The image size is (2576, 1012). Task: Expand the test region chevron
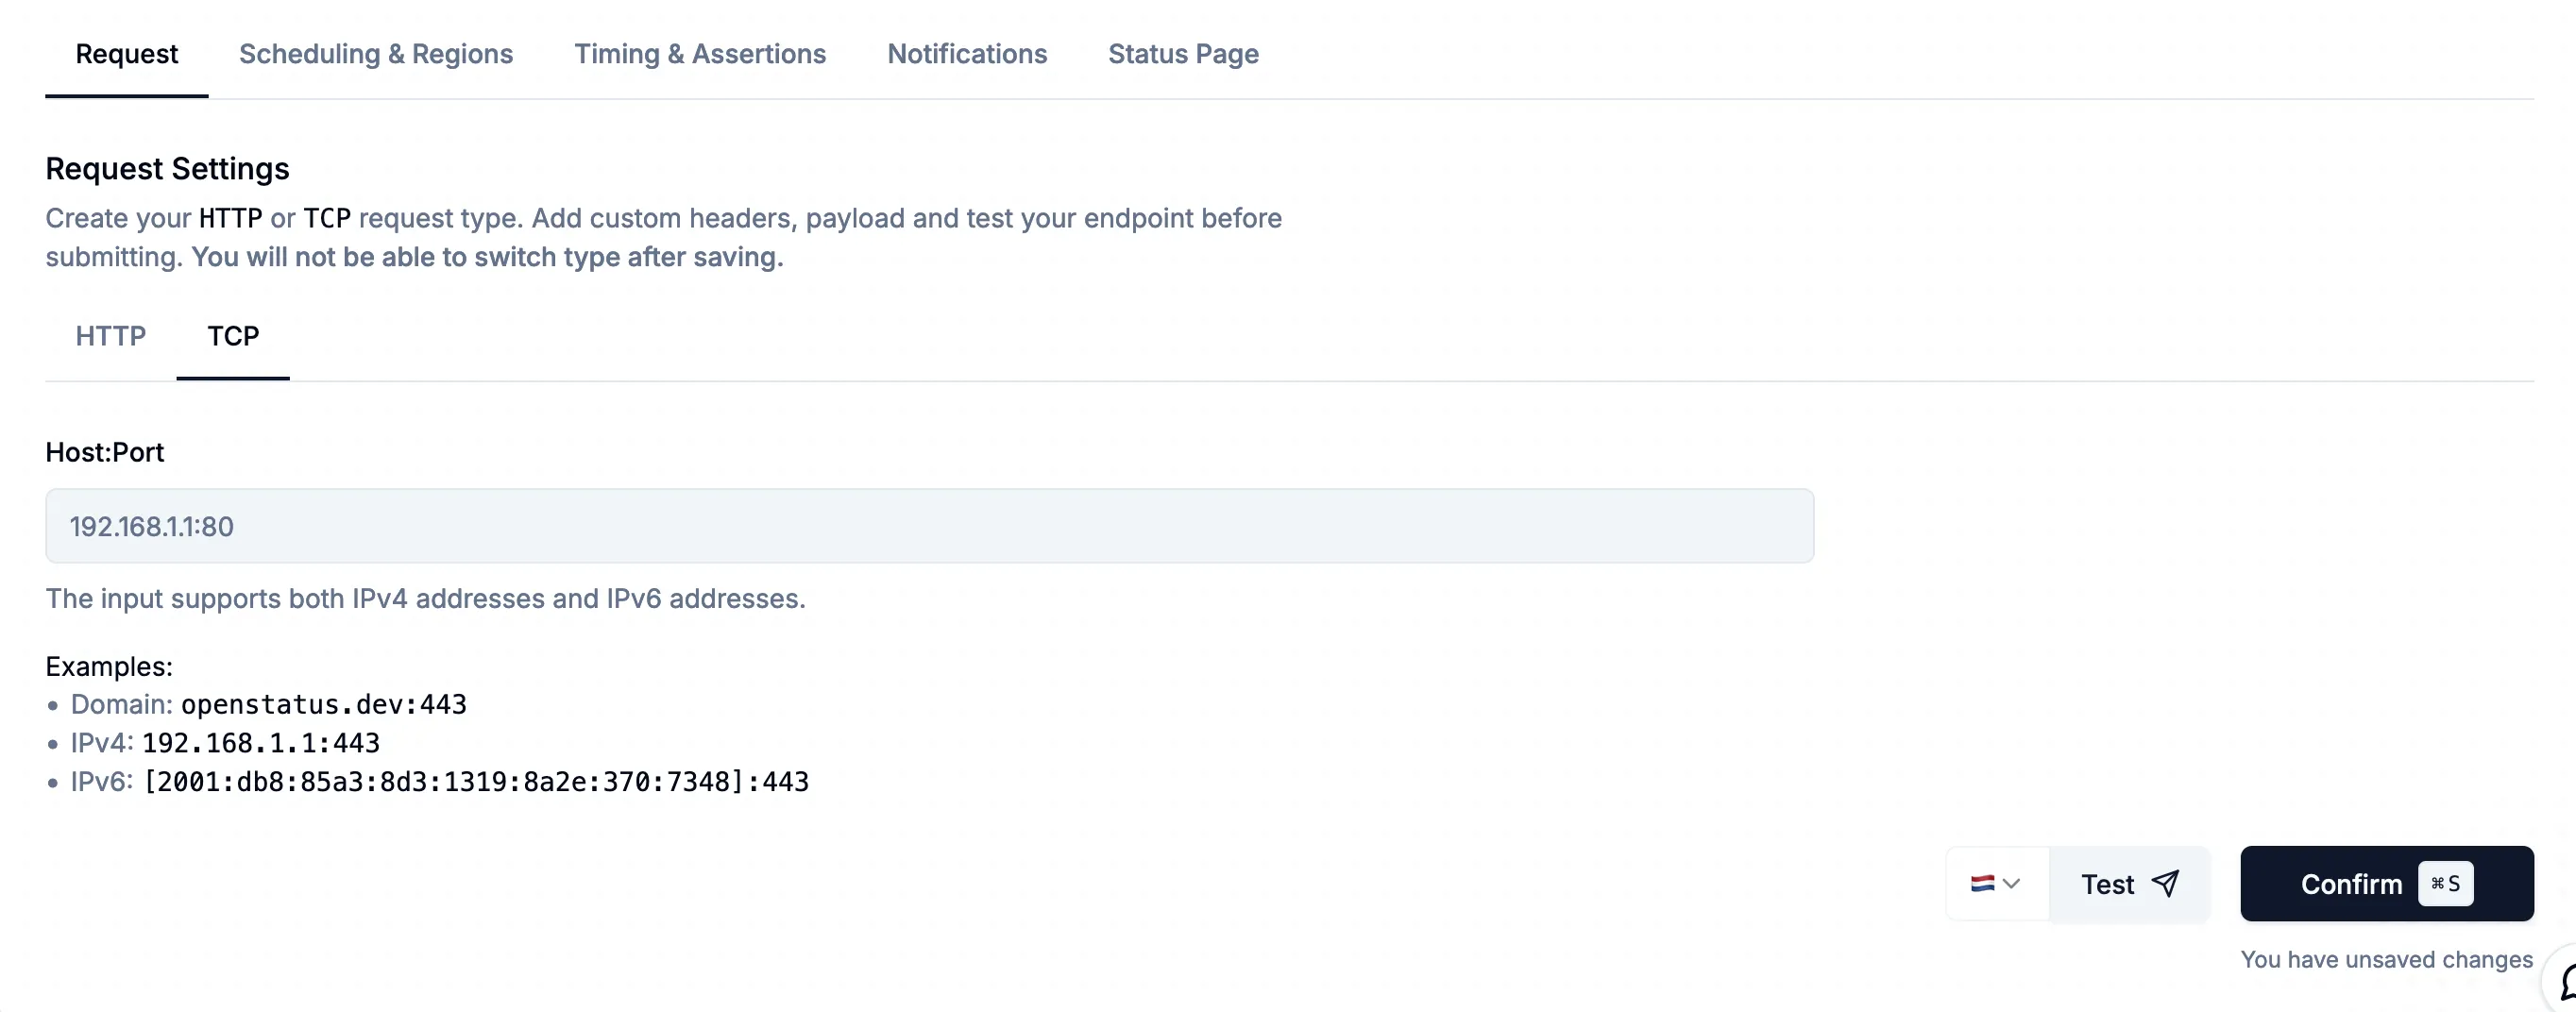click(2012, 884)
